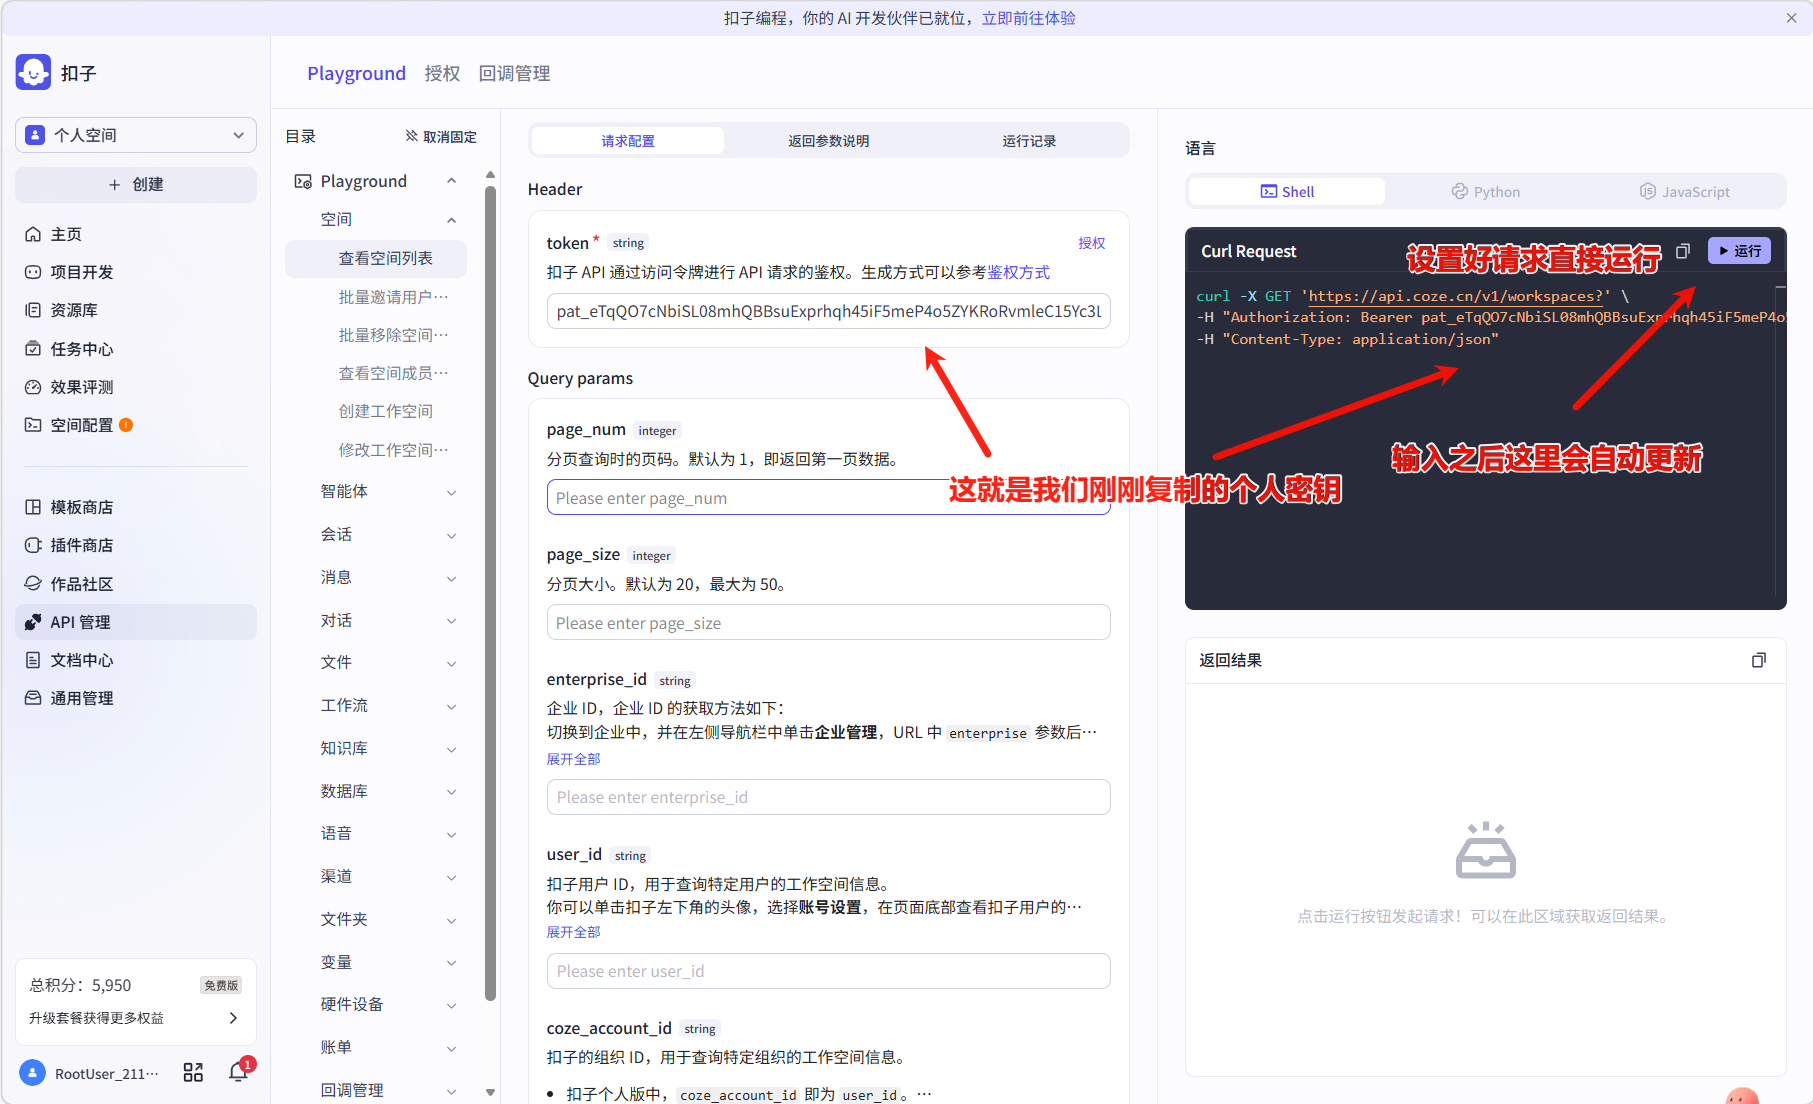Switch to the 授权 top tab
This screenshot has height=1104, width=1813.
(x=442, y=73)
